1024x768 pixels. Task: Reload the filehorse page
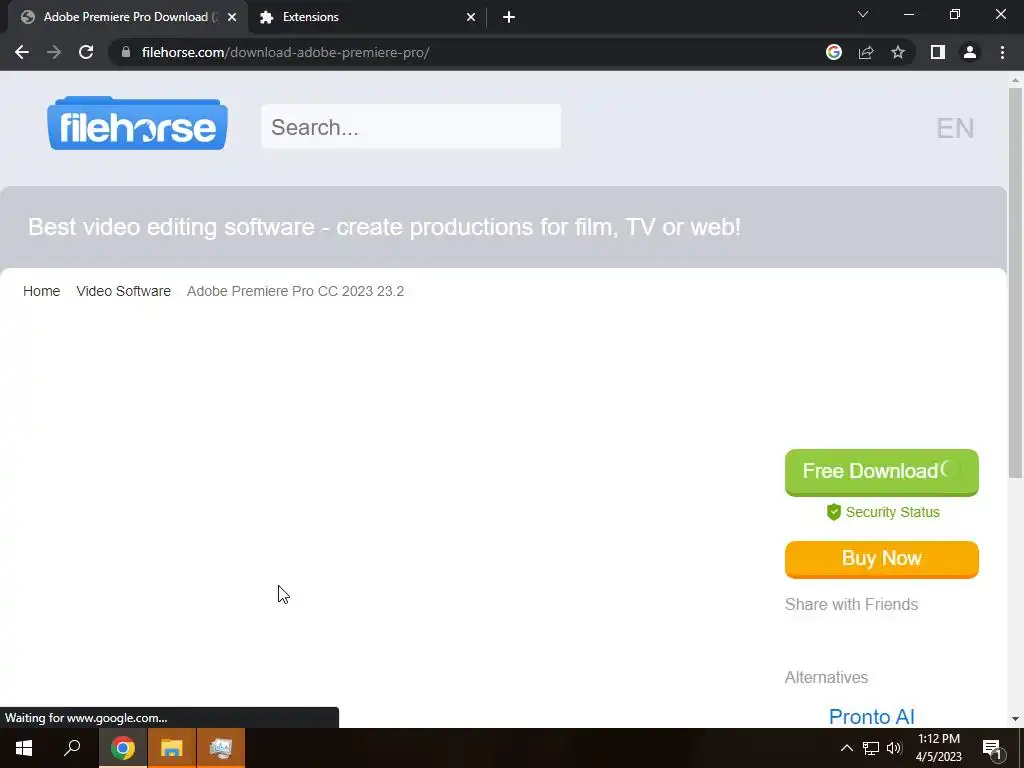pos(86,52)
